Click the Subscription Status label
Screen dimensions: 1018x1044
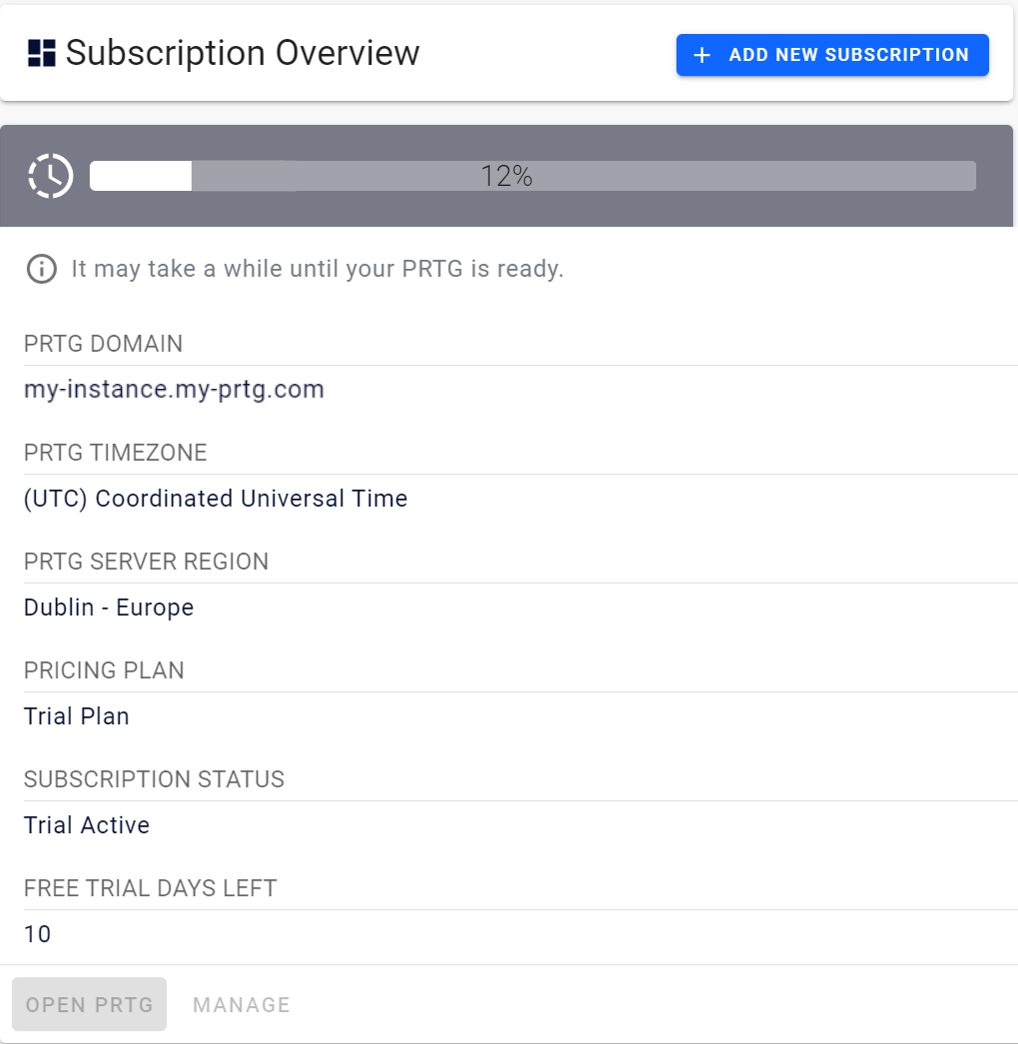click(155, 779)
